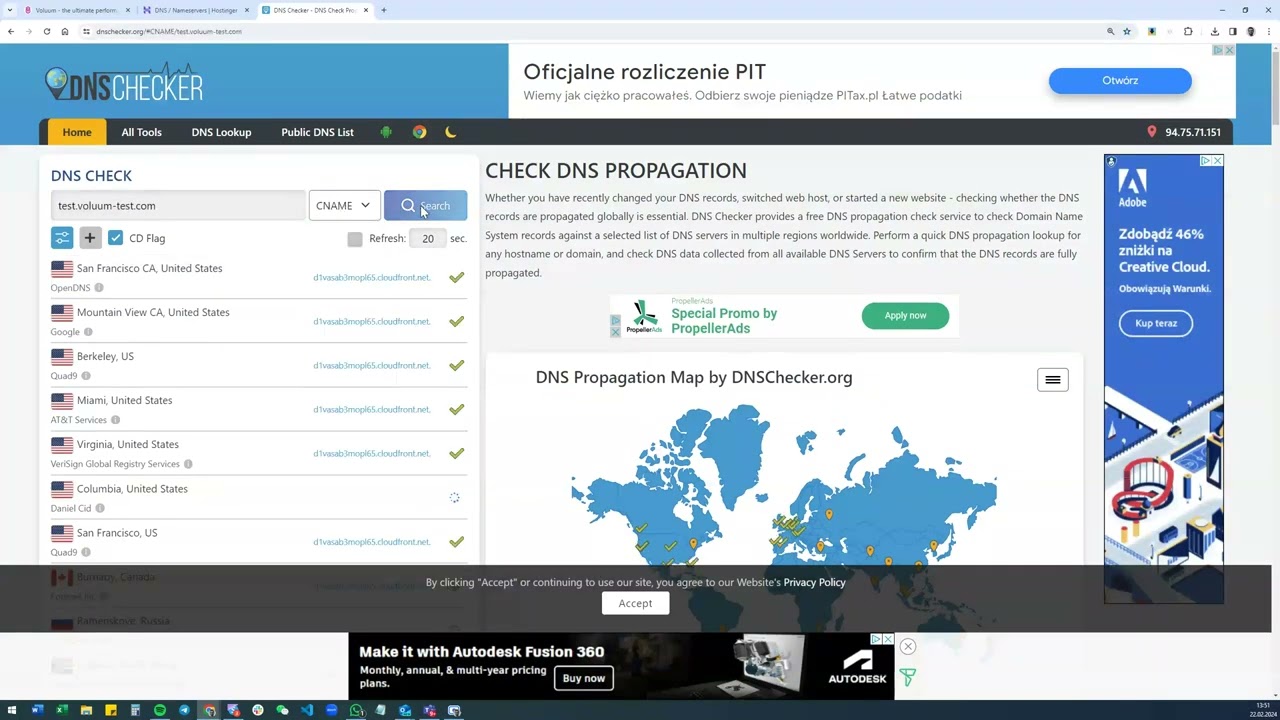Click Virginia, United States cloudfront result link
Viewport: 1280px width, 720px height.
click(372, 453)
